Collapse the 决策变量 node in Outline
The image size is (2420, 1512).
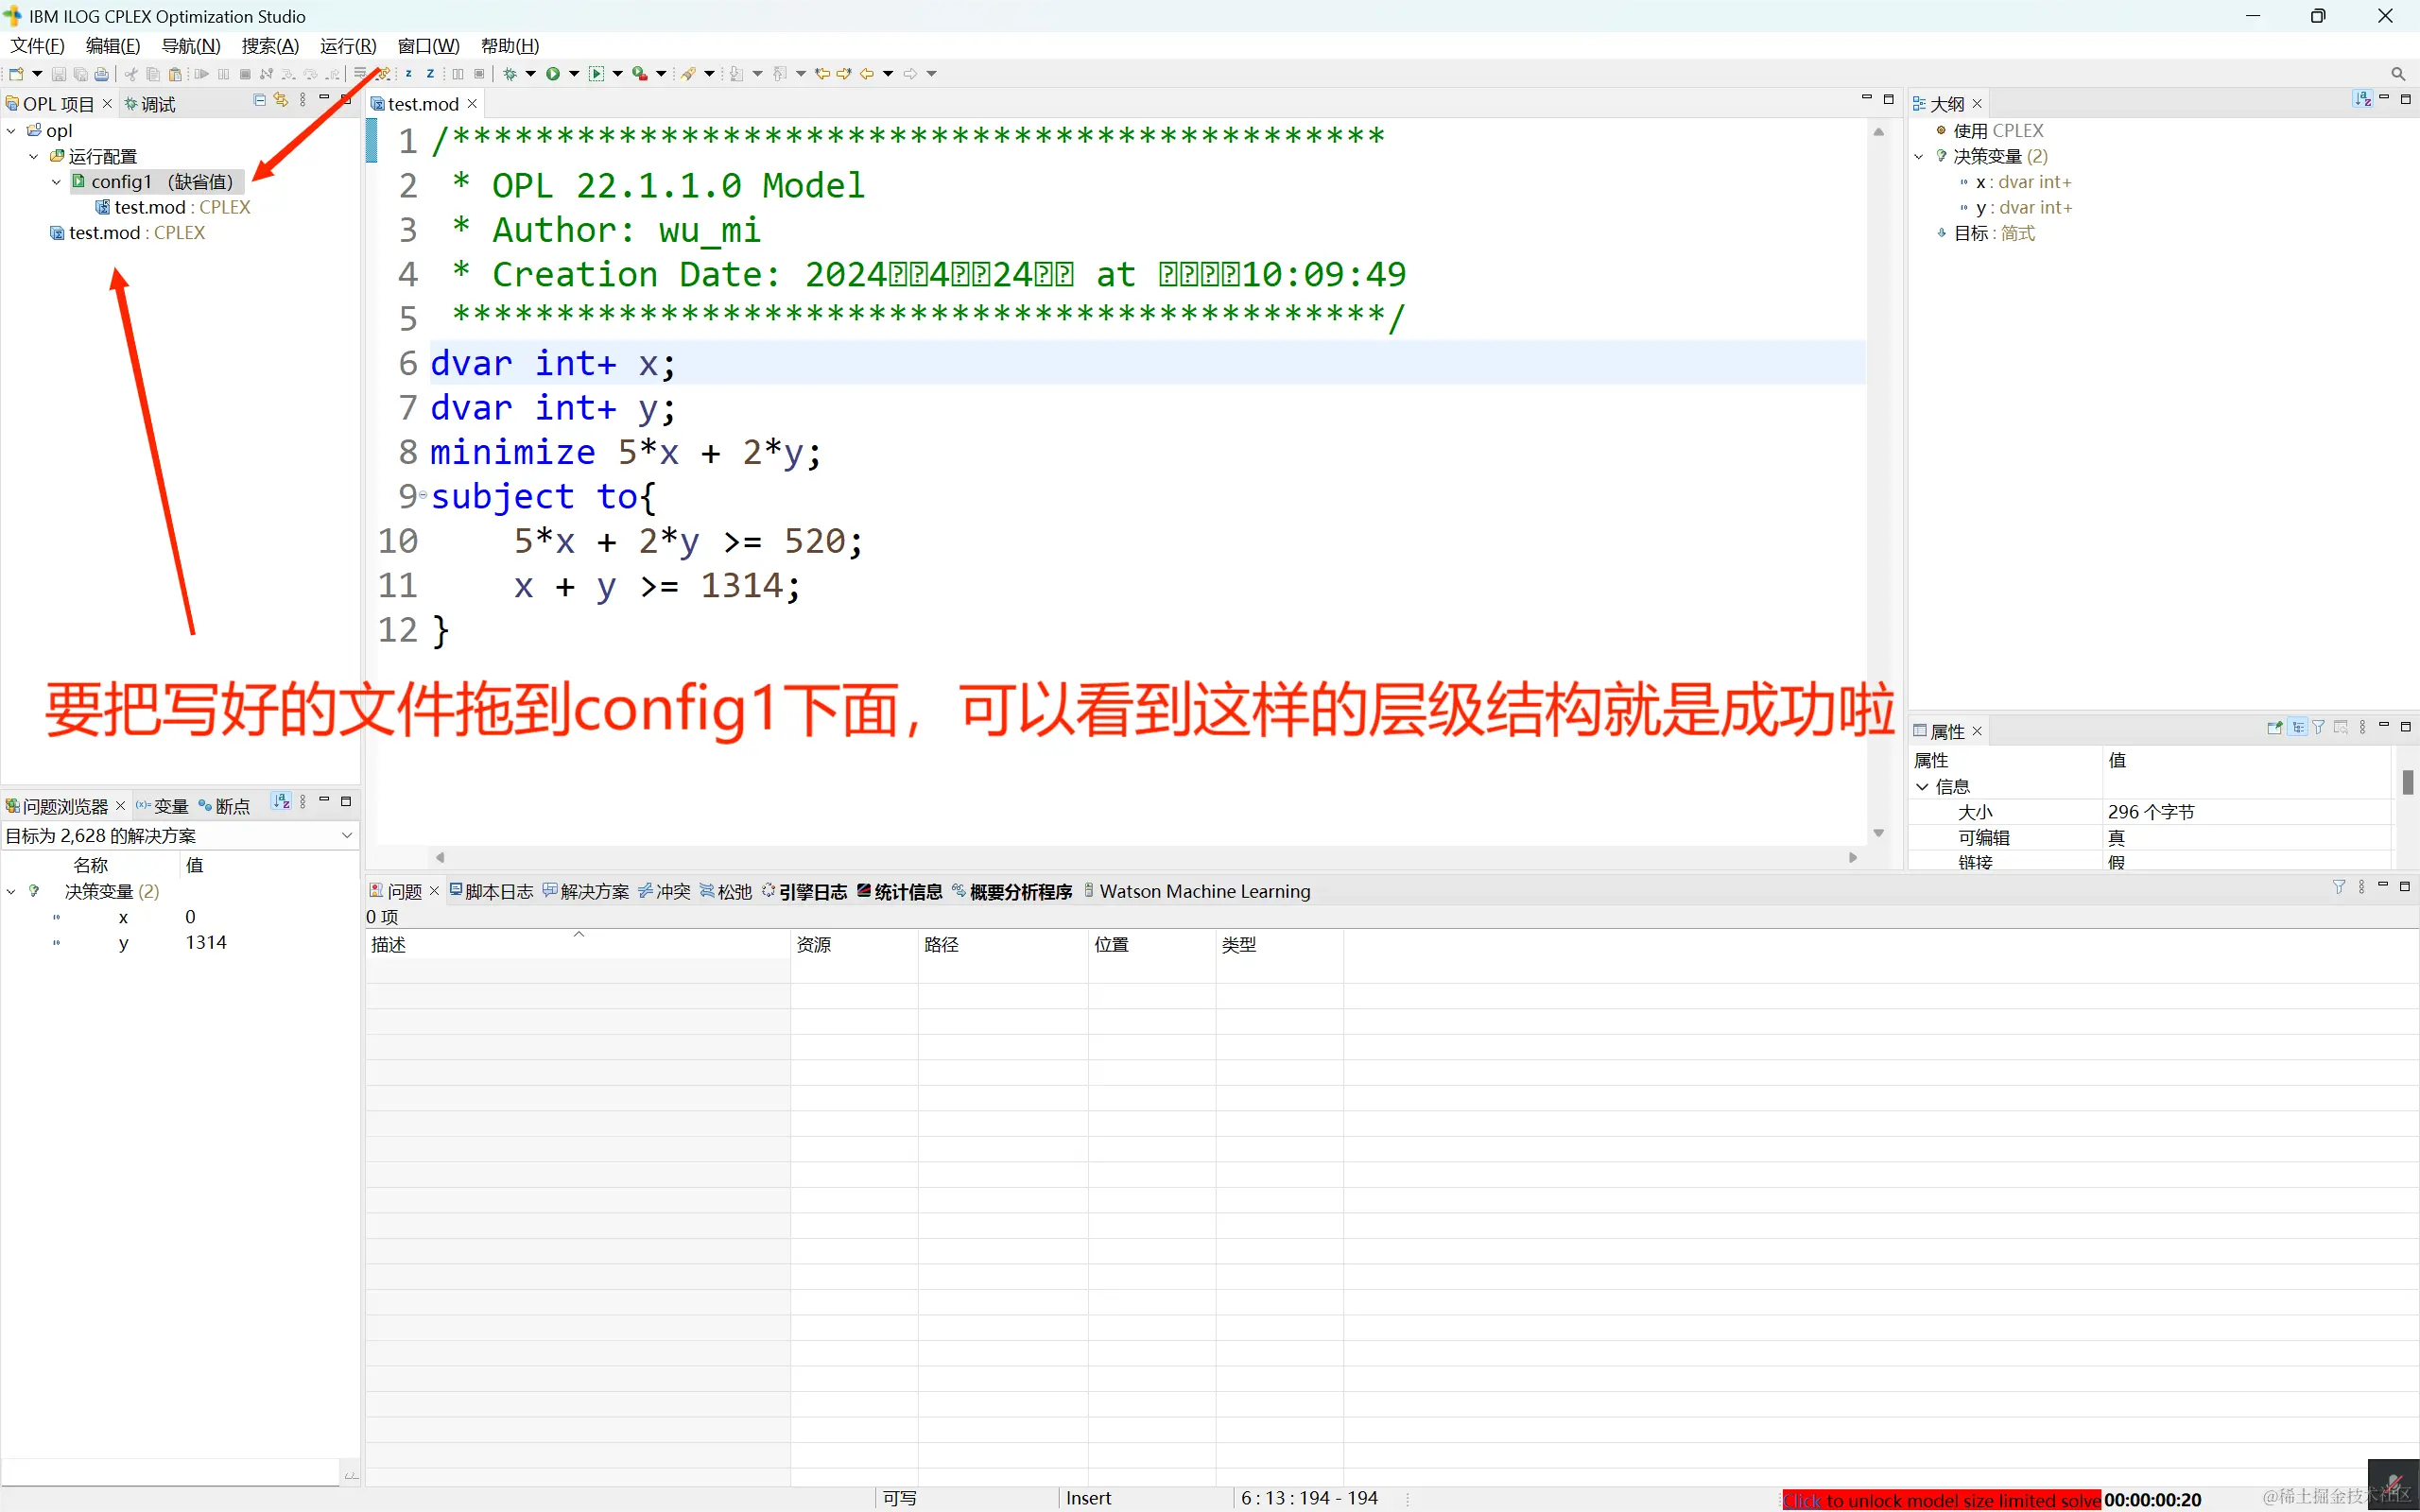pos(1918,157)
